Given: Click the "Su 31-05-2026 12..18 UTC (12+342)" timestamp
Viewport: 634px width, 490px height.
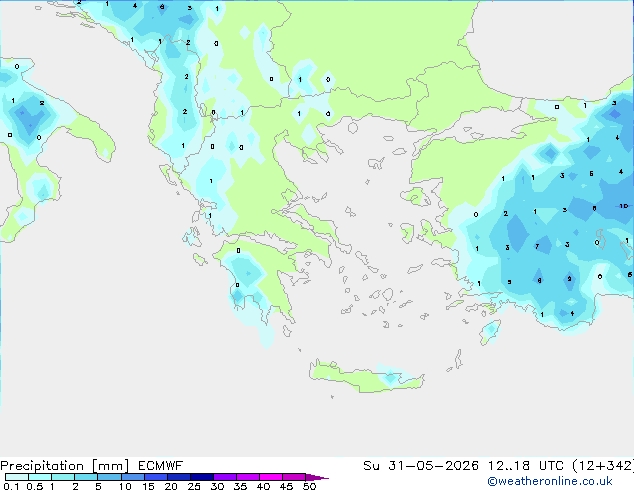Looking at the screenshot, I should 498,466.
